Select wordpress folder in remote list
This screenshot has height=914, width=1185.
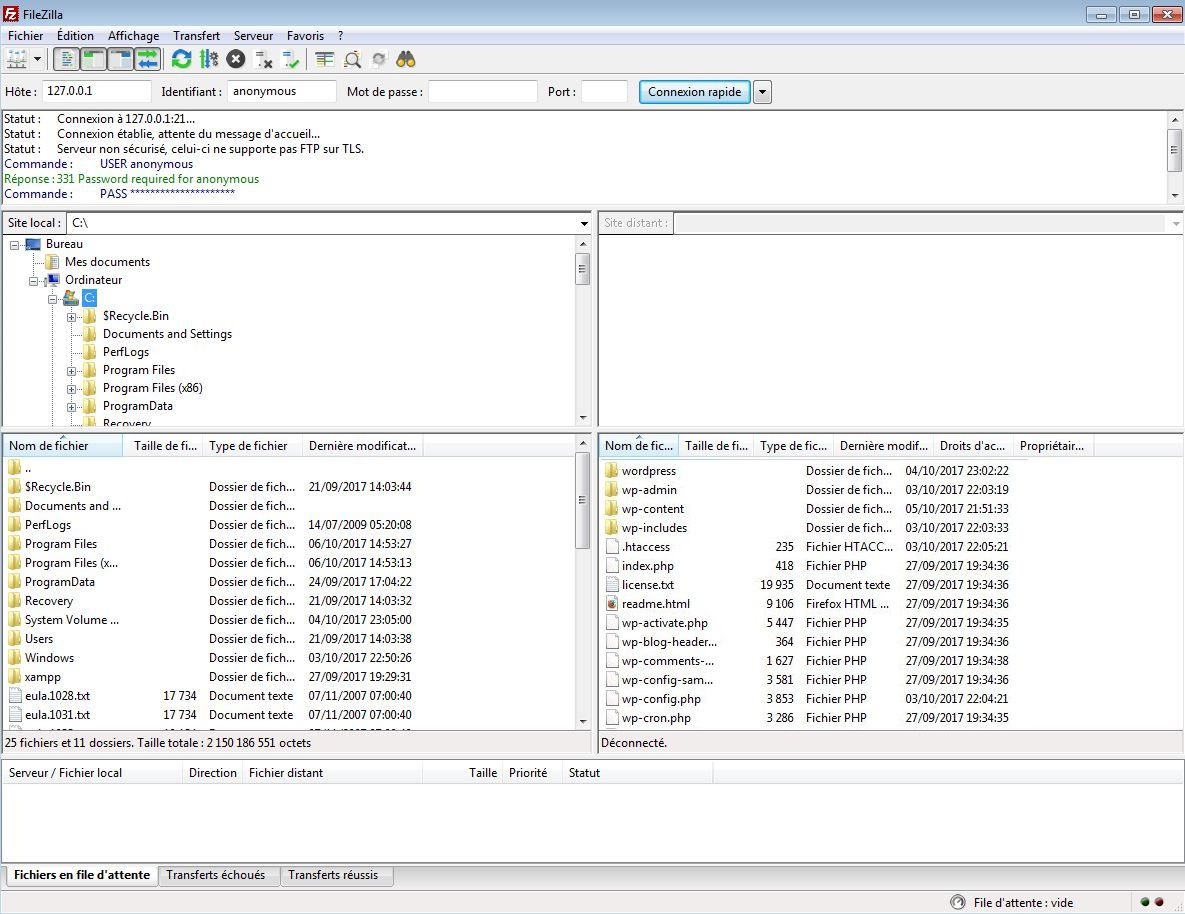[x=648, y=471]
